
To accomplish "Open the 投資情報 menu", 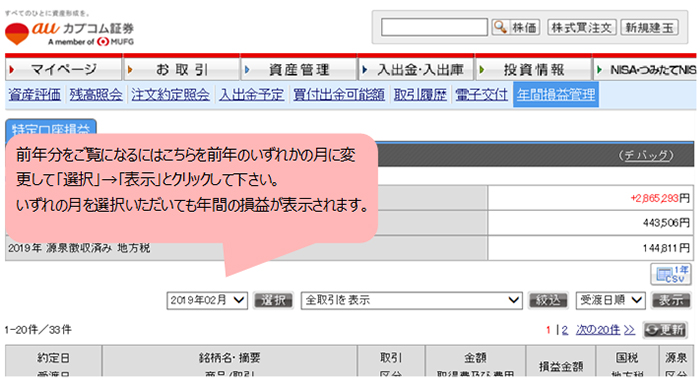I will 533,69.
